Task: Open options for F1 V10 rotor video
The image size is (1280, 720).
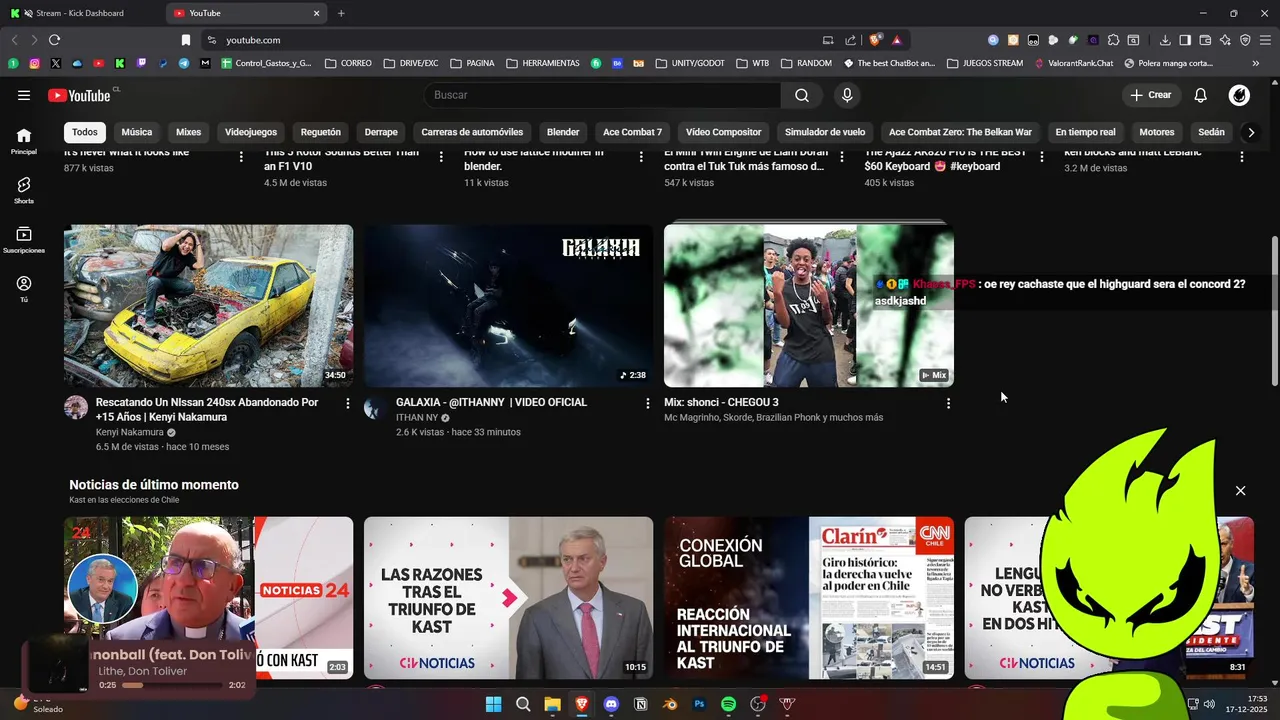Action: pyautogui.click(x=441, y=156)
